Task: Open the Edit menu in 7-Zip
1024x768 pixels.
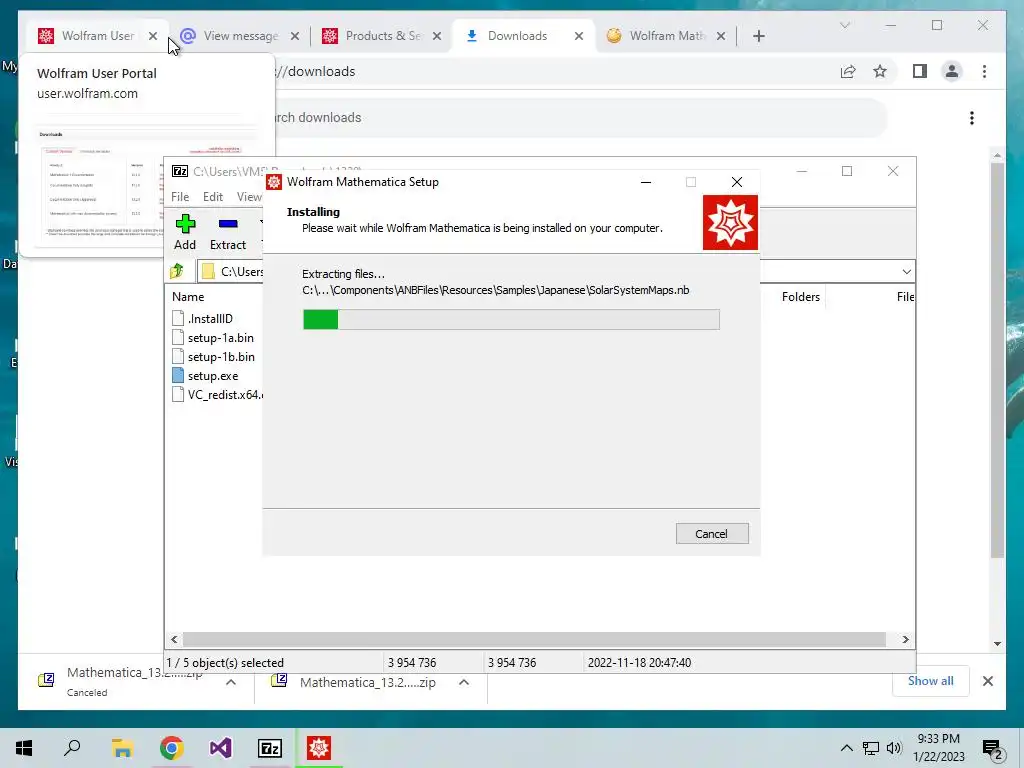Action: 213,197
